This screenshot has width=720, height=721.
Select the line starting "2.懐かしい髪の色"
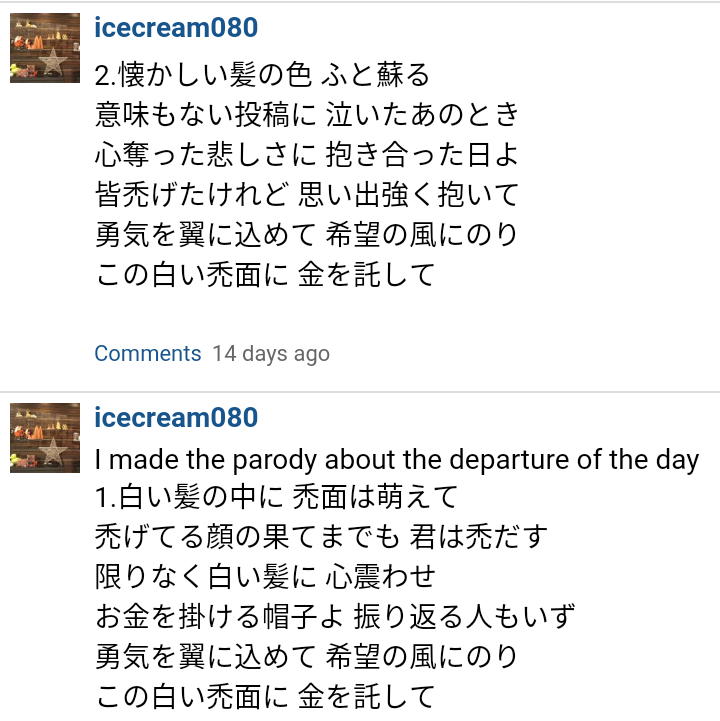[x=262, y=75]
